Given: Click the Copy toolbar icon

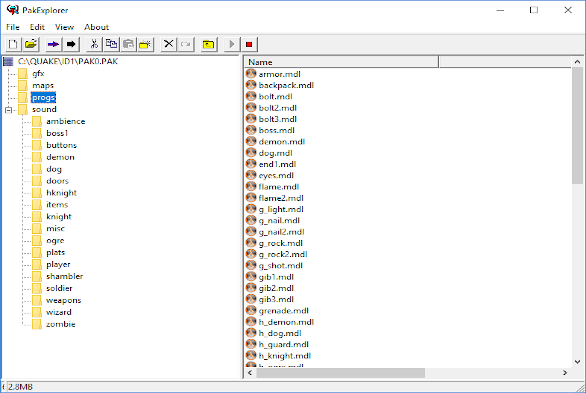Looking at the screenshot, I should [111, 44].
